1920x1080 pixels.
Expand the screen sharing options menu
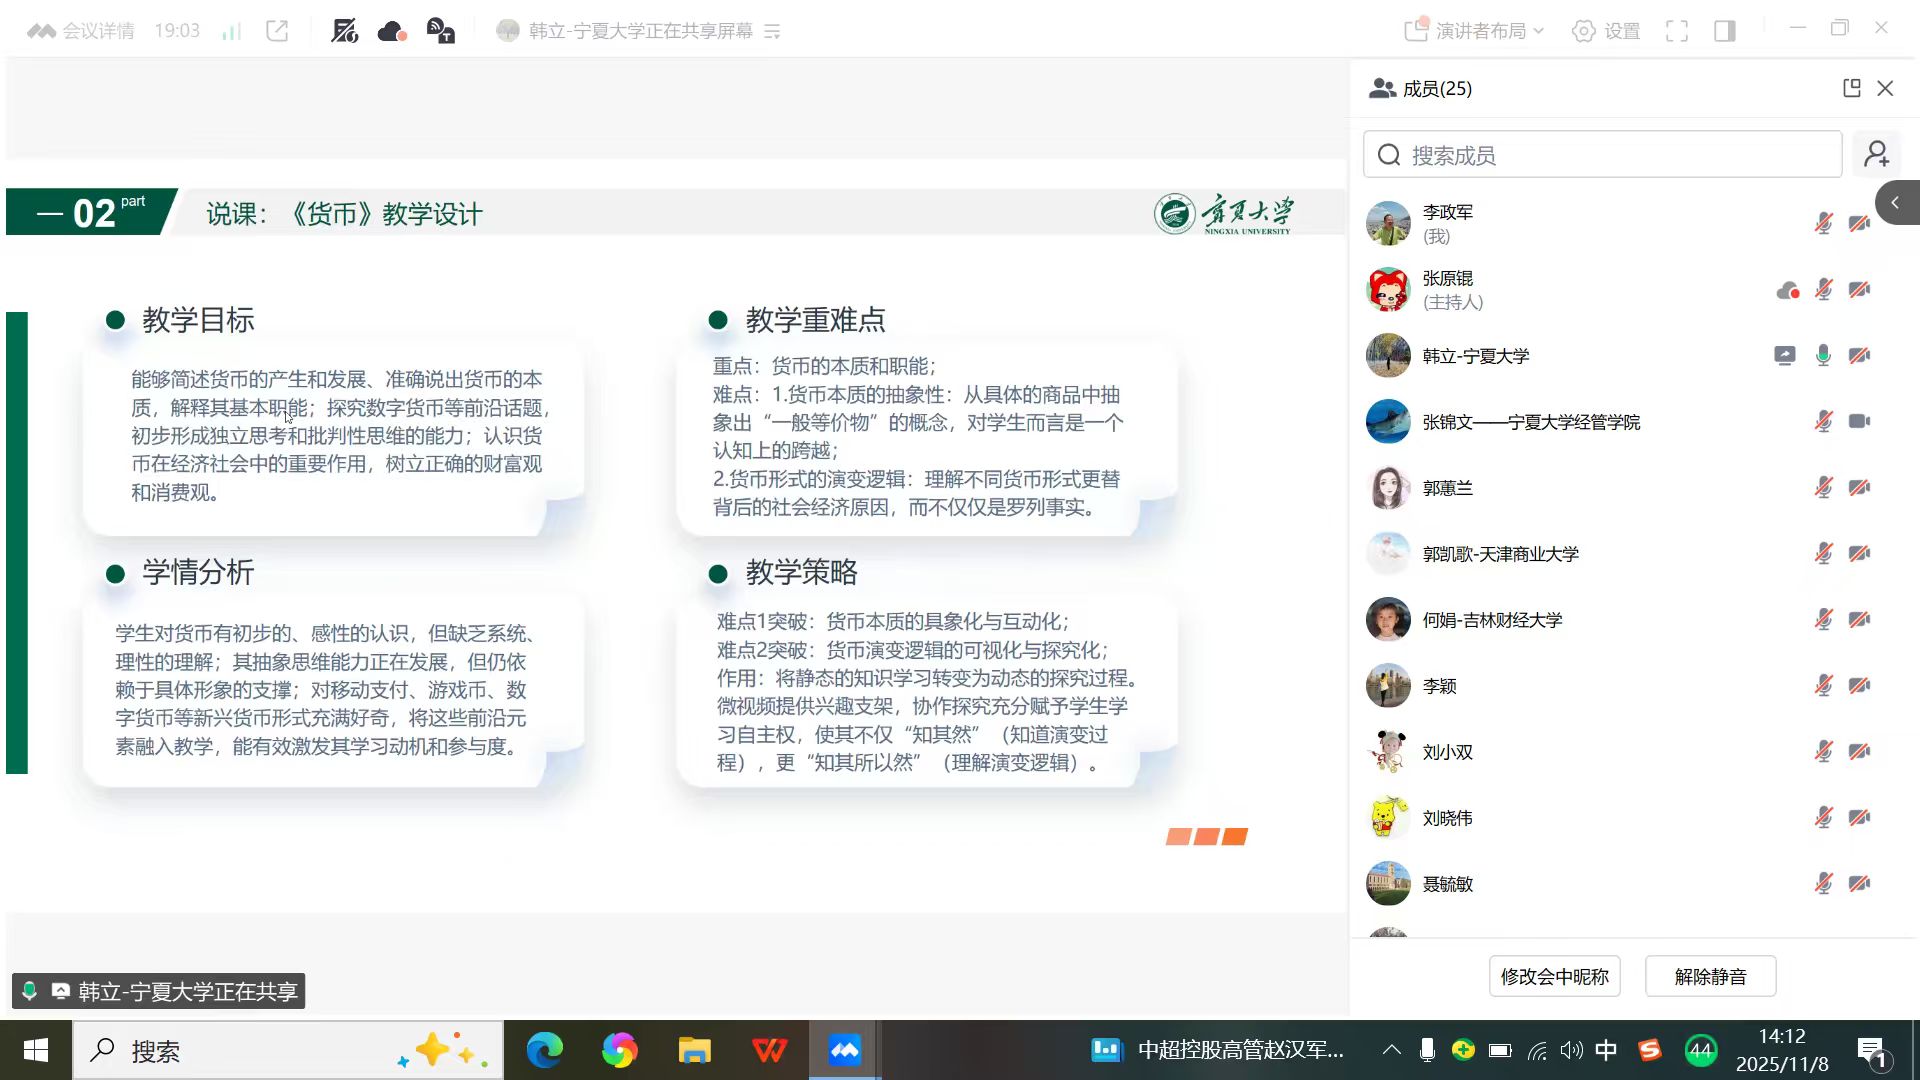[772, 31]
